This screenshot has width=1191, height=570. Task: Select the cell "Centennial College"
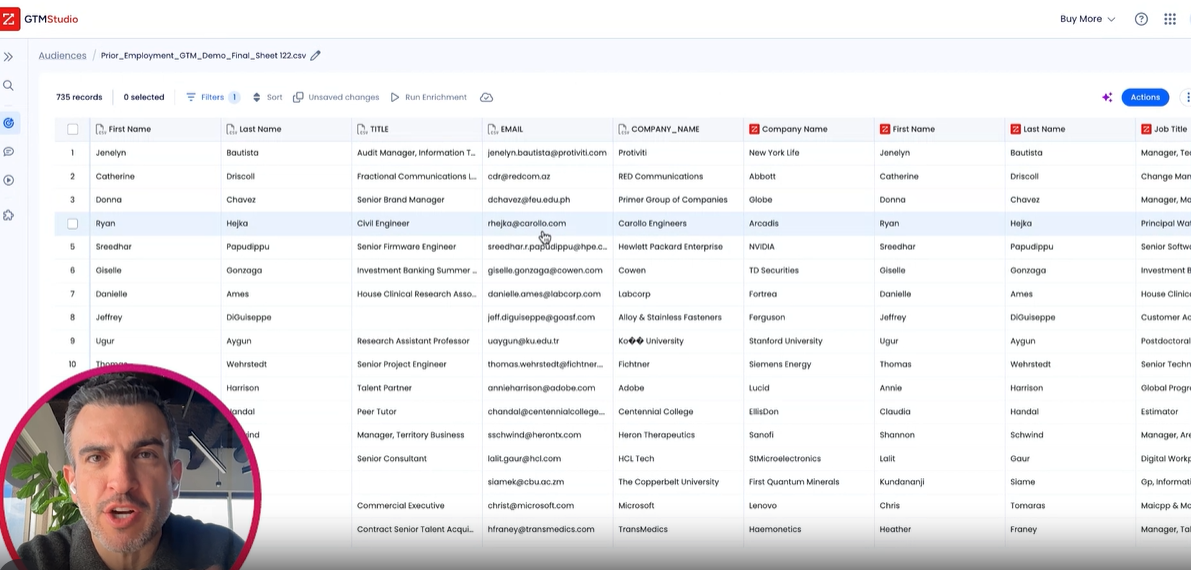[678, 412]
